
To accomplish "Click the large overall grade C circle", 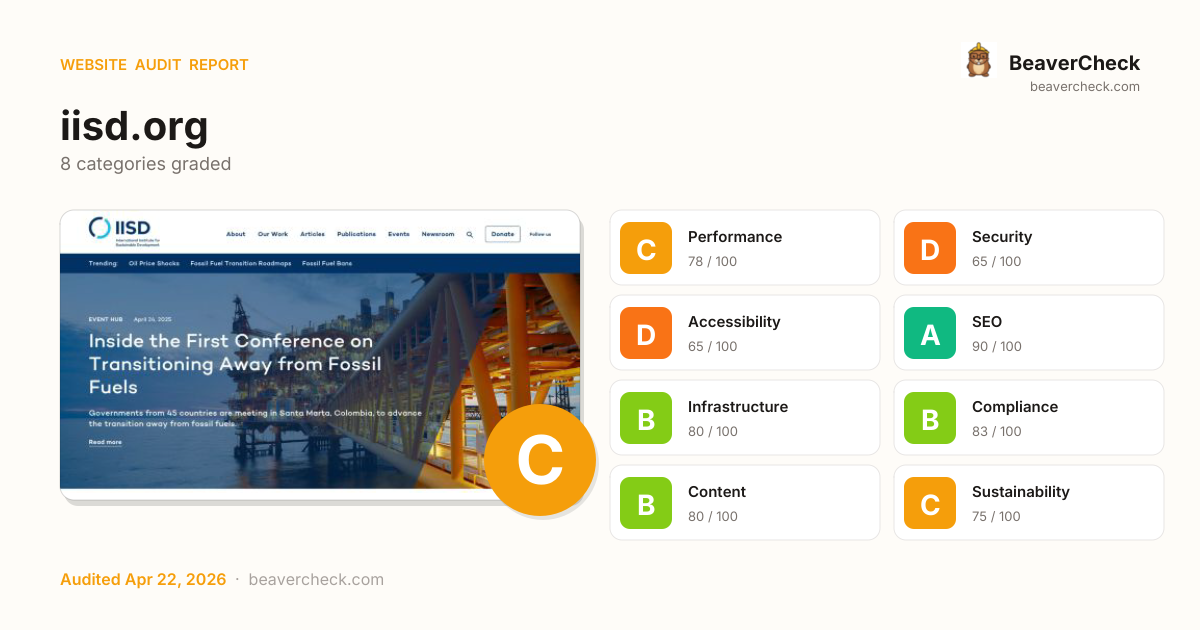I will click(x=540, y=461).
